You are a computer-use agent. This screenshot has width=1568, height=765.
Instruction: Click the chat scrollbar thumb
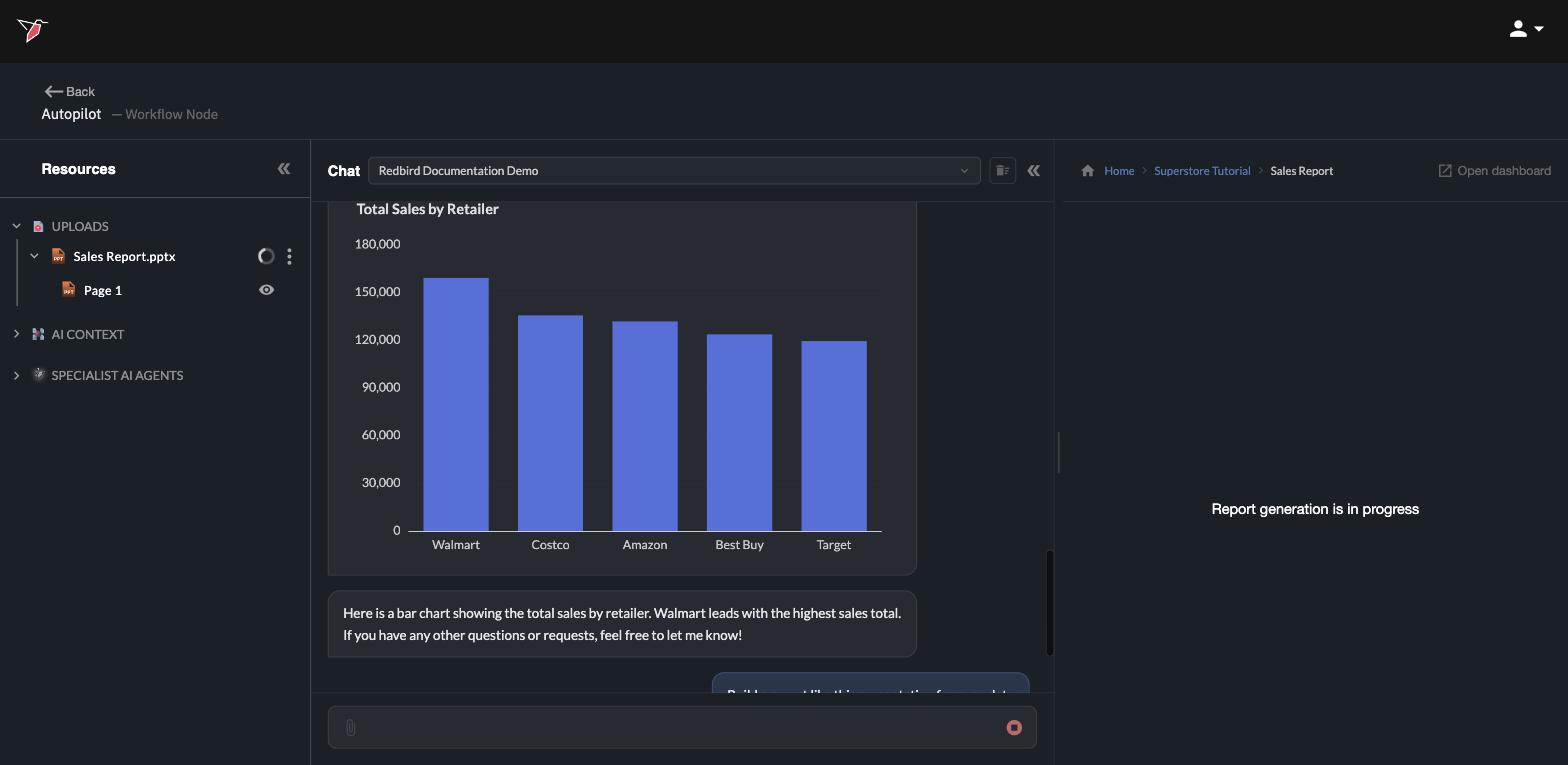click(1049, 603)
